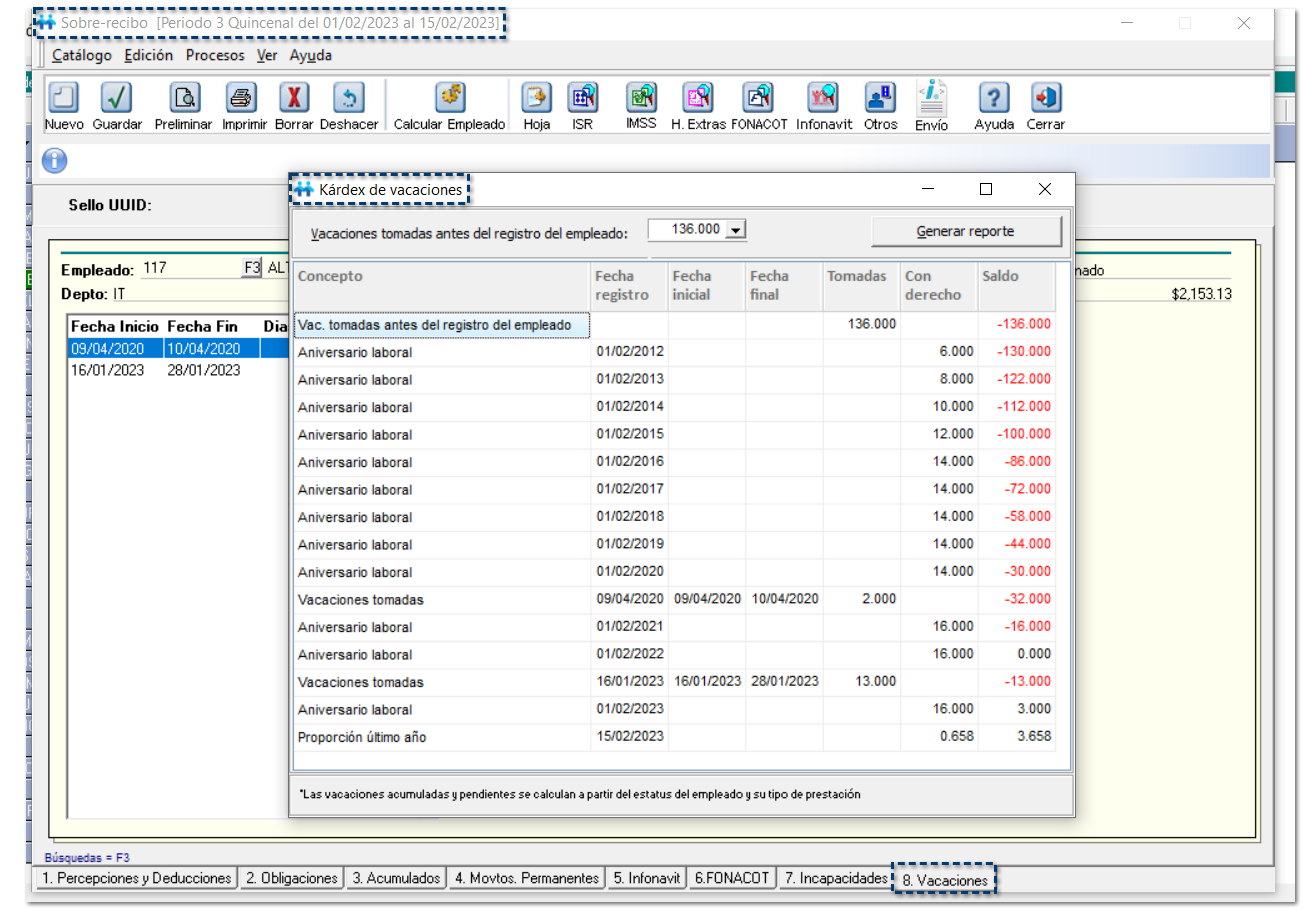The height and width of the screenshot is (911, 1304).
Task: Open the Preliminar preview icon
Action: tap(184, 98)
